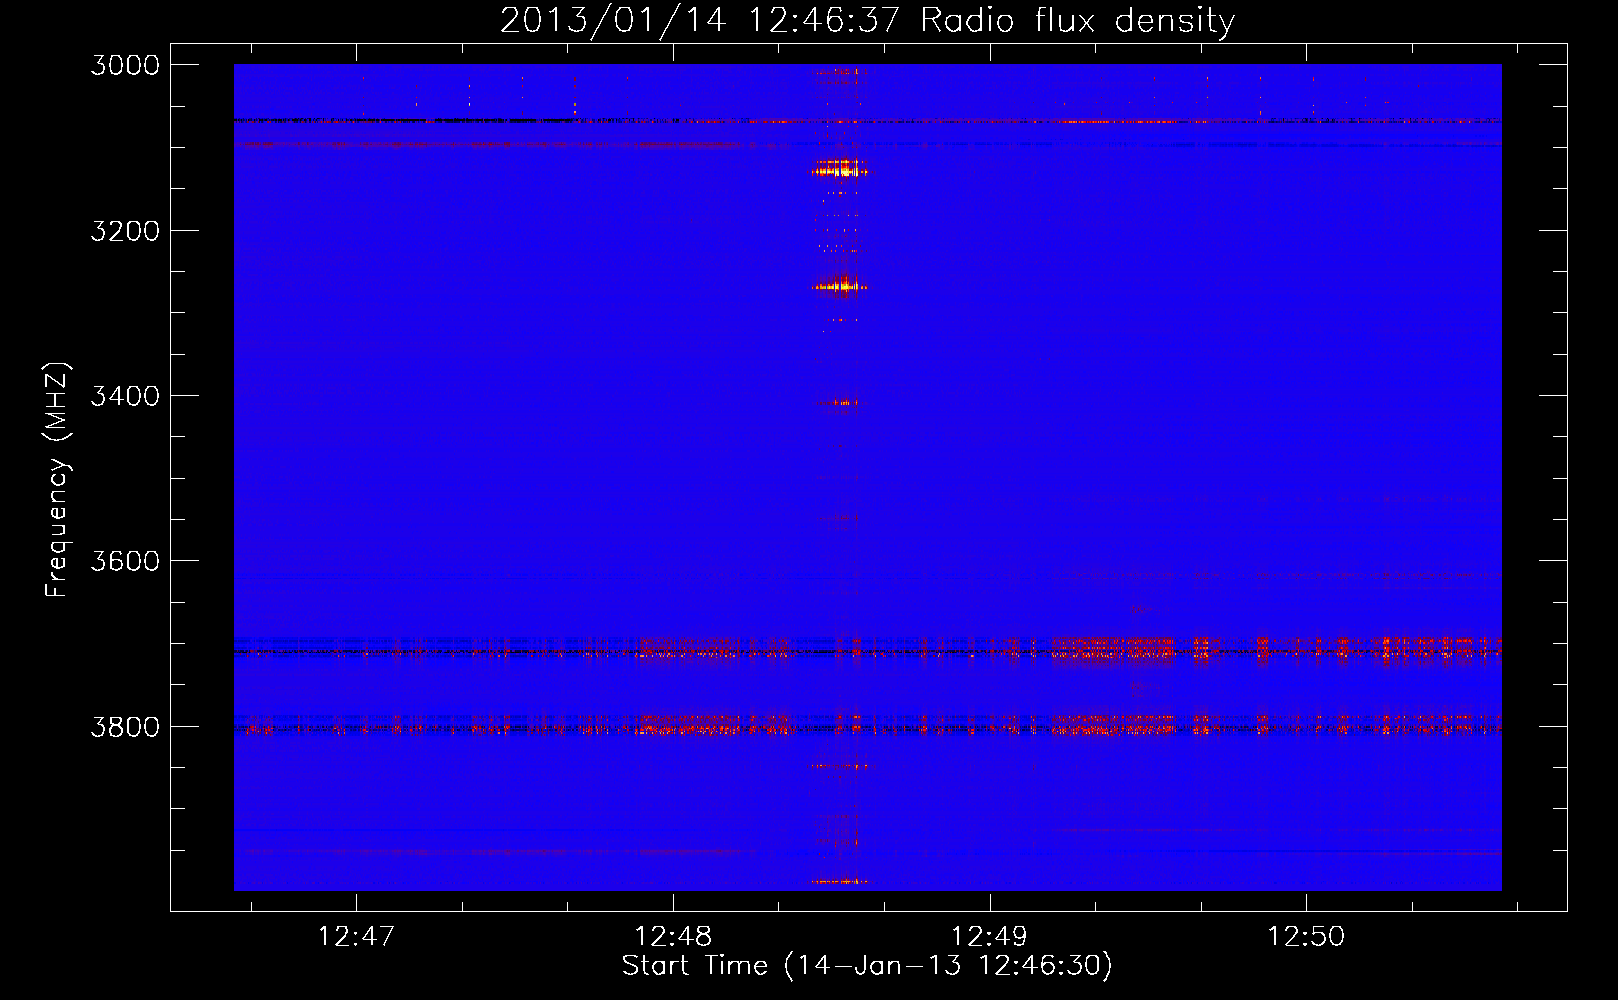Click the 3400 frequency axis label
Viewport: 1618px width, 1000px height.
[x=125, y=396]
